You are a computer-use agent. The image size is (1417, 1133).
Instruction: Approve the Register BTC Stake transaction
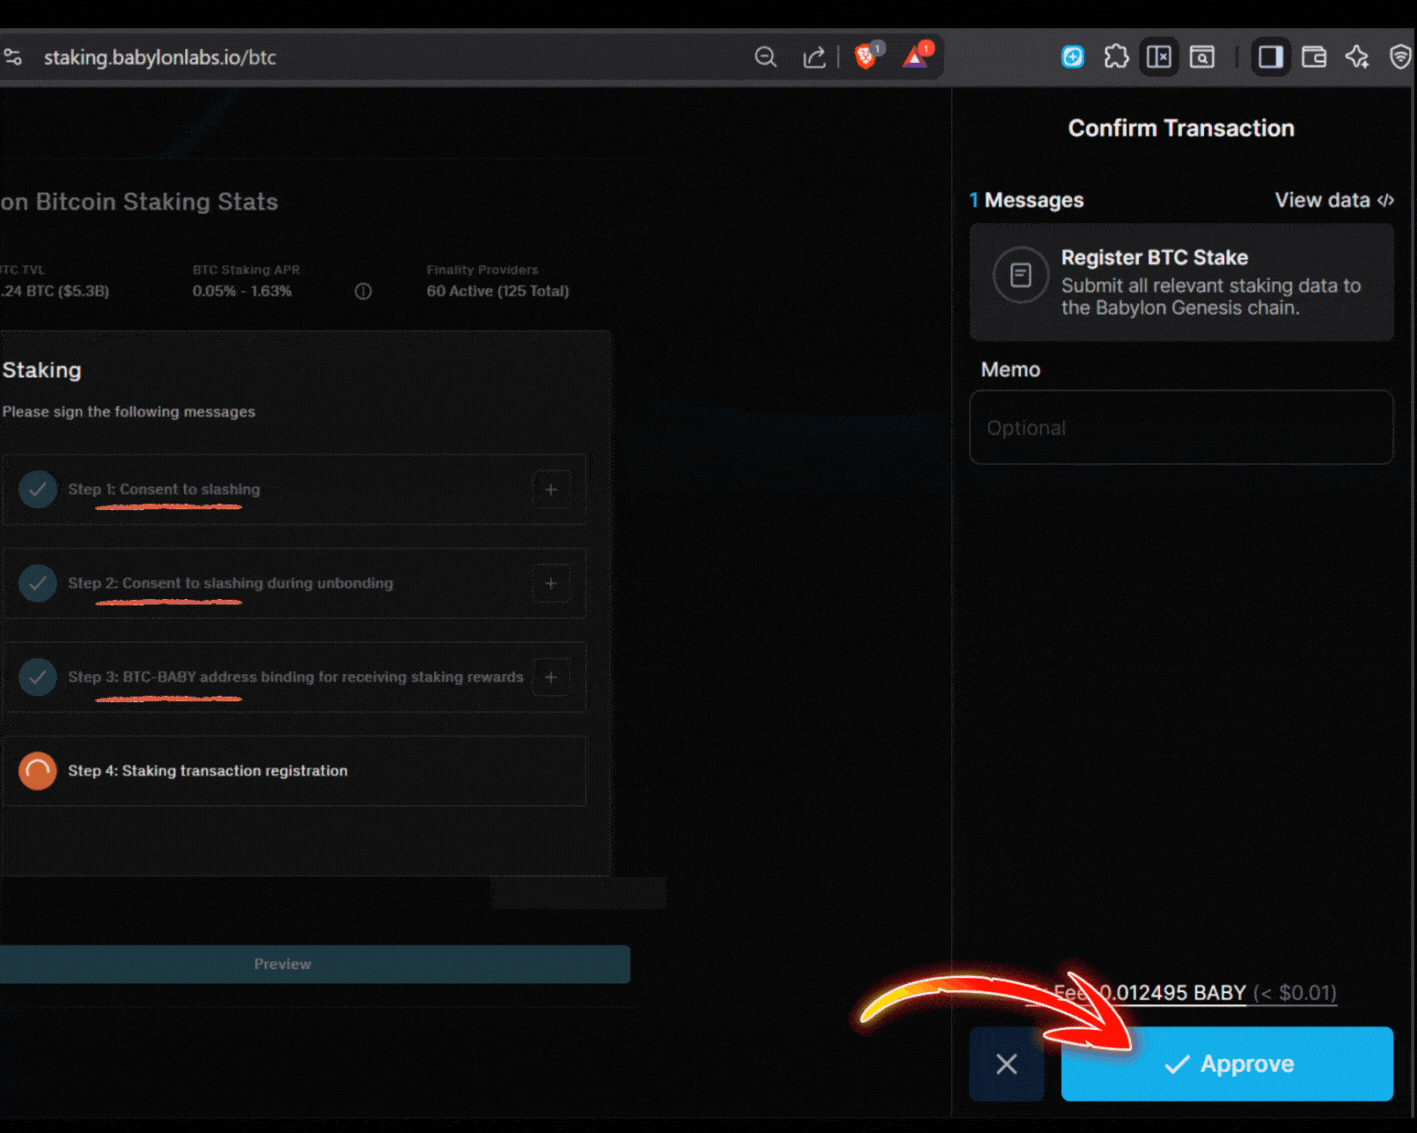coord(1226,1064)
